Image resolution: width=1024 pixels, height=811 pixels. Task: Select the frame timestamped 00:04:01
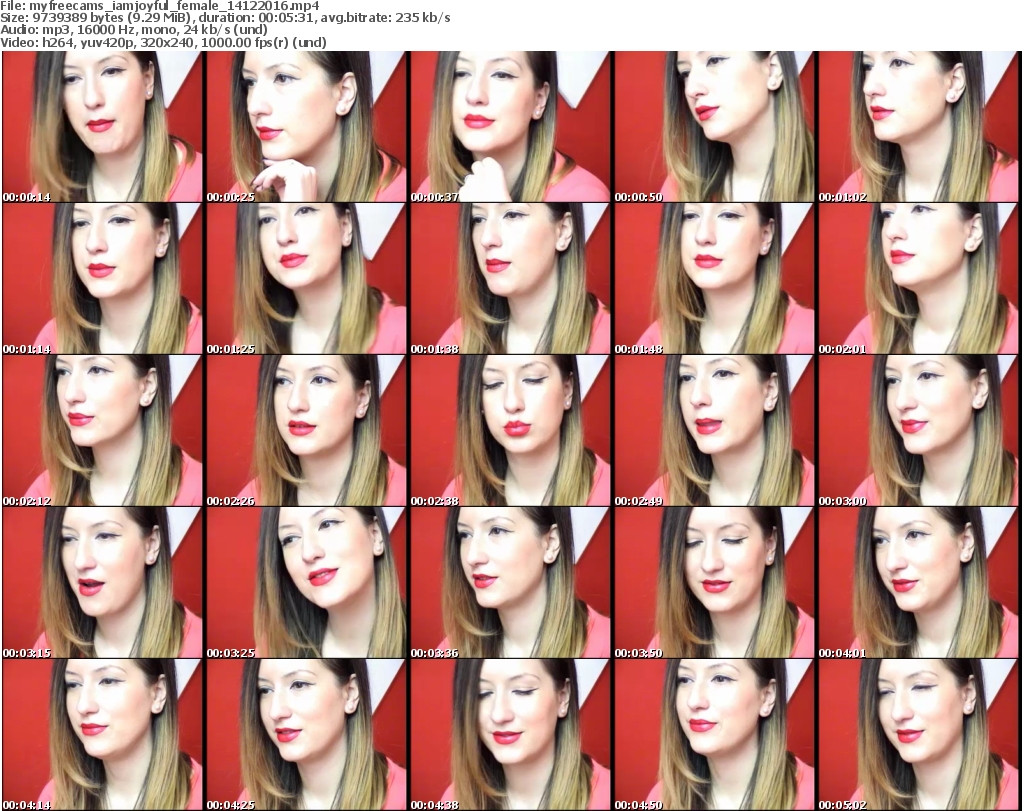coord(918,582)
